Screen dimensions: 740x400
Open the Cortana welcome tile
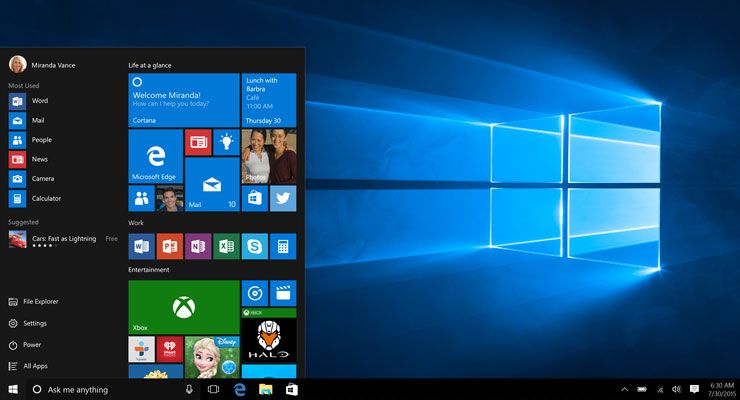click(x=183, y=99)
